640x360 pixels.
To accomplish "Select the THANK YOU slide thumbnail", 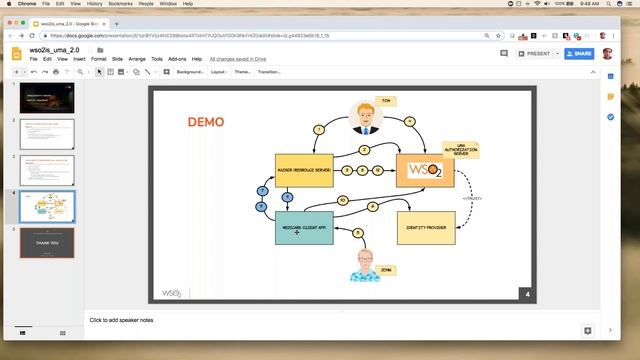I will (x=47, y=243).
